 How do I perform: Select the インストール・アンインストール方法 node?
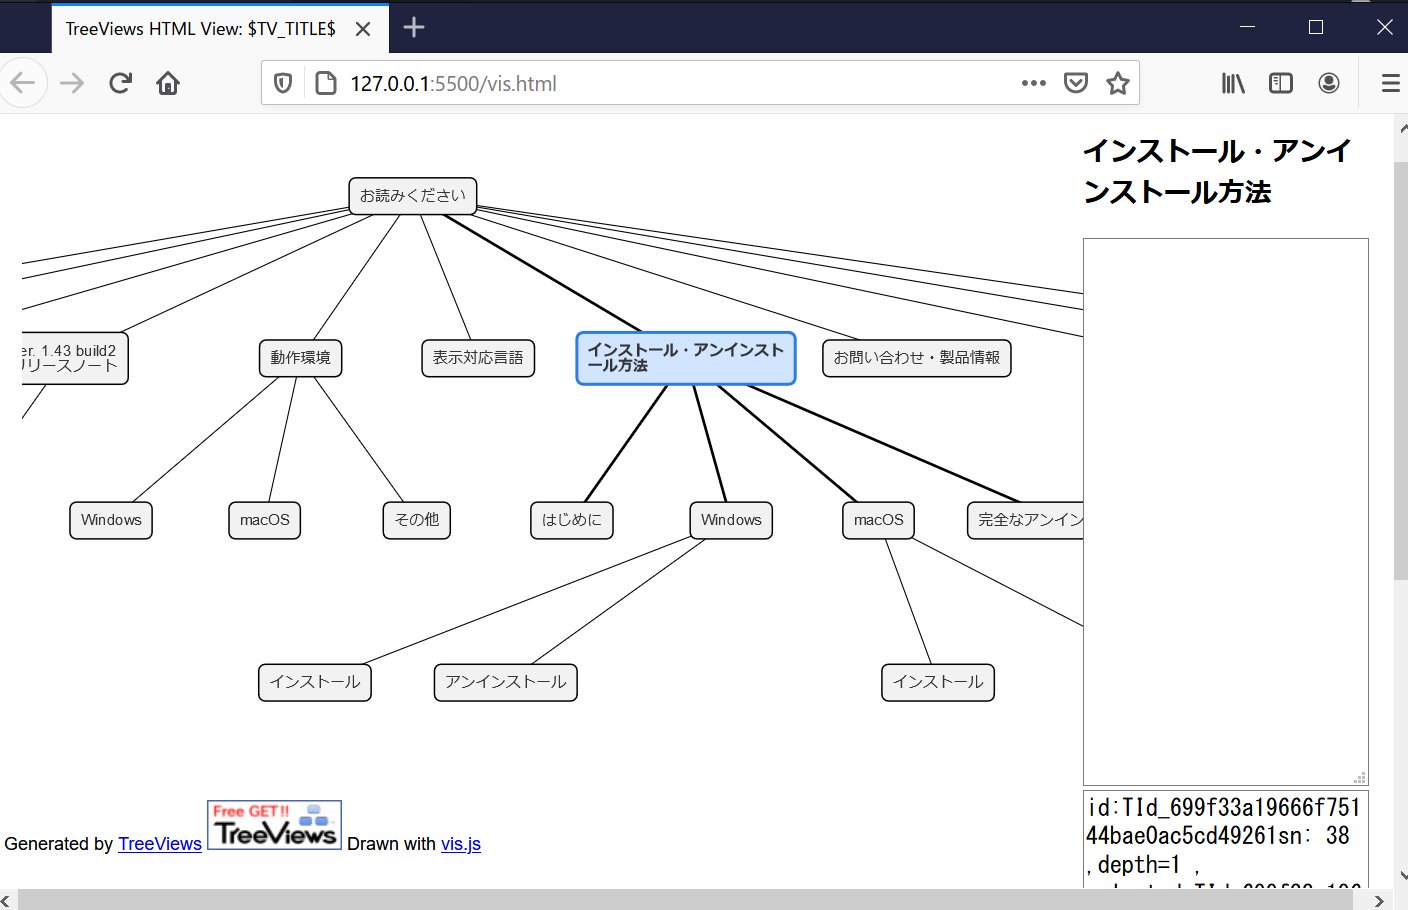coord(686,358)
